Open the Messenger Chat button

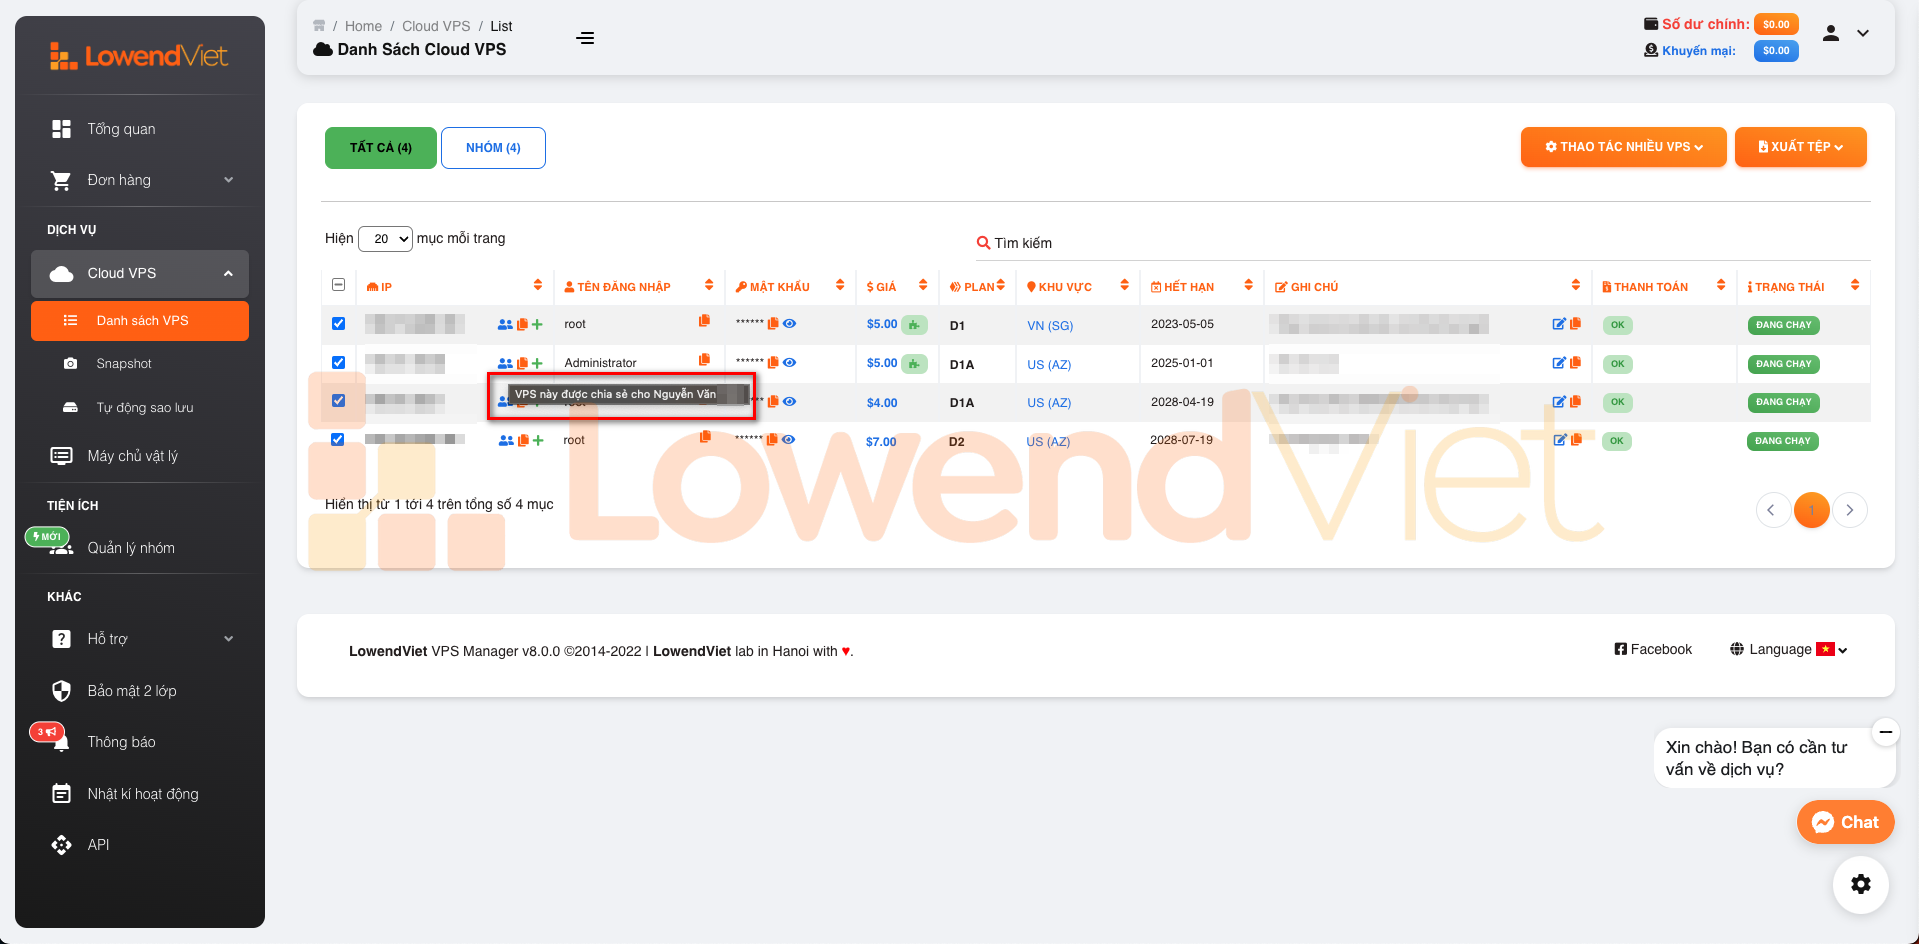(x=1845, y=822)
